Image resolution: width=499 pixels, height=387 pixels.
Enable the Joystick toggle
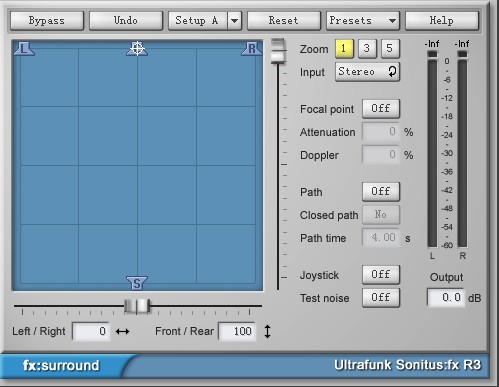(x=381, y=275)
